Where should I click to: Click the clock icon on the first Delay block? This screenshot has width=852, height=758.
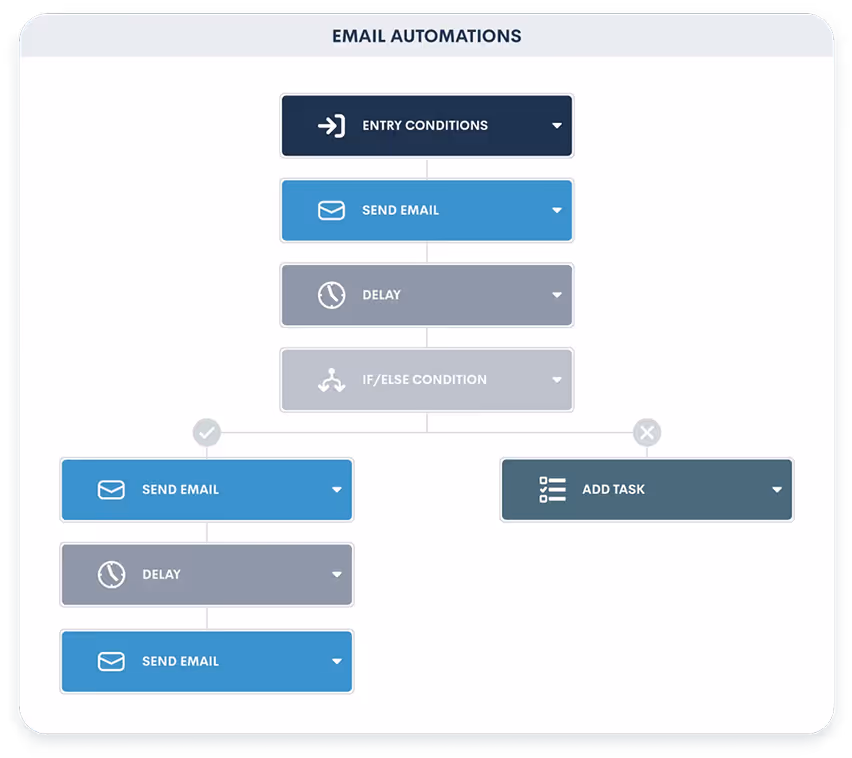pos(331,295)
